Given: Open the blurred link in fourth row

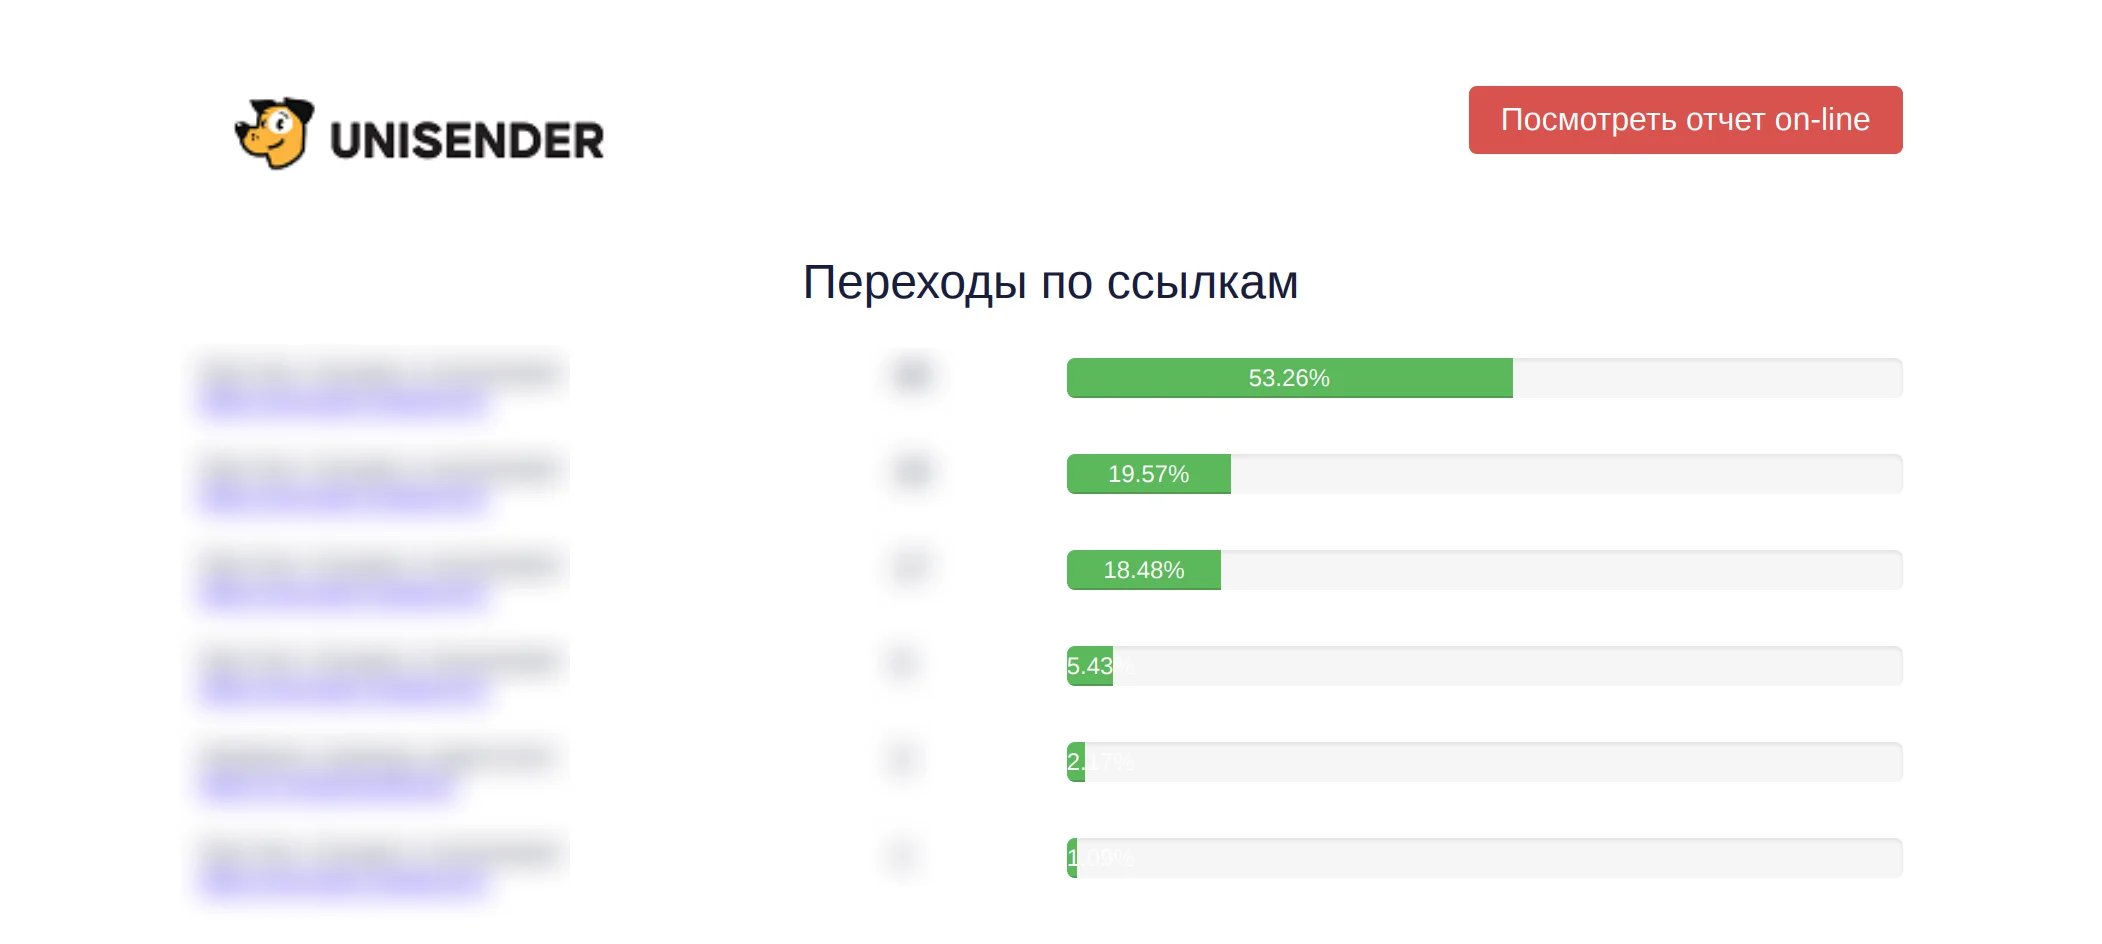Looking at the screenshot, I should tap(343, 690).
